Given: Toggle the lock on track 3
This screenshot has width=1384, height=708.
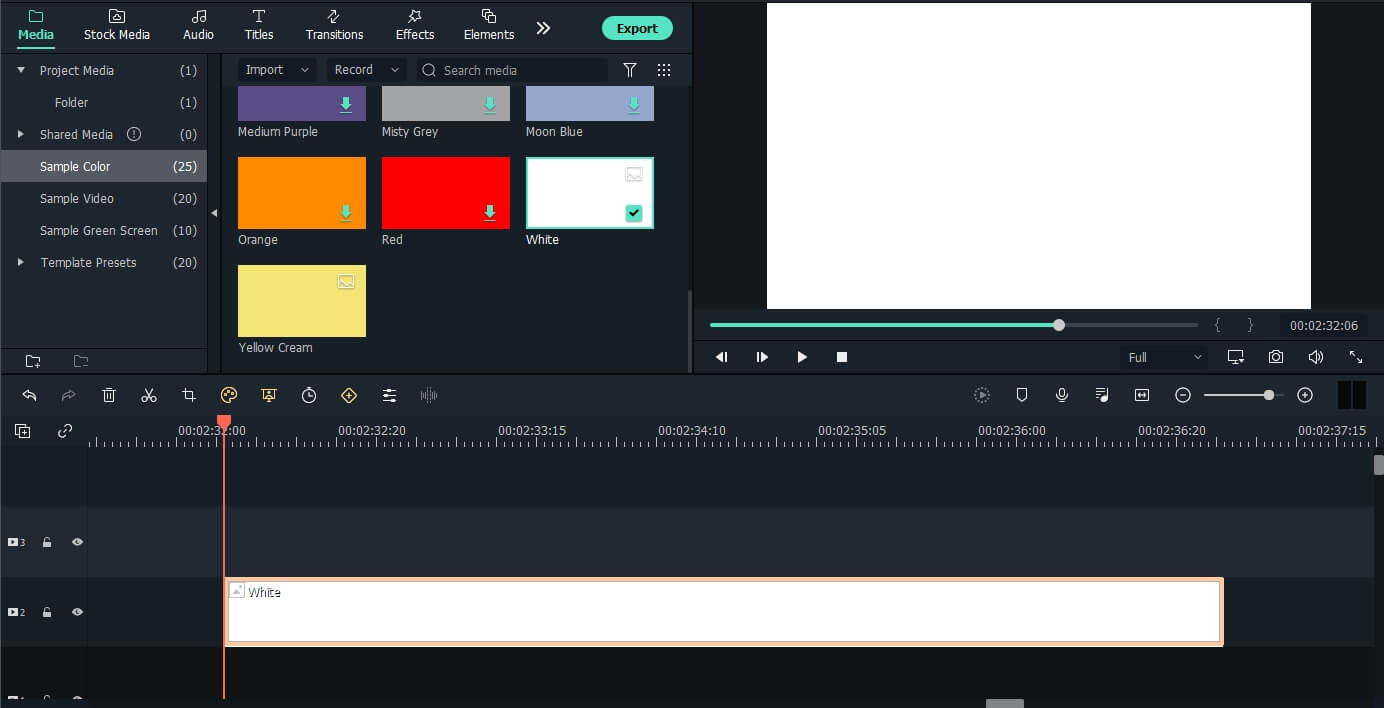Looking at the screenshot, I should point(47,542).
